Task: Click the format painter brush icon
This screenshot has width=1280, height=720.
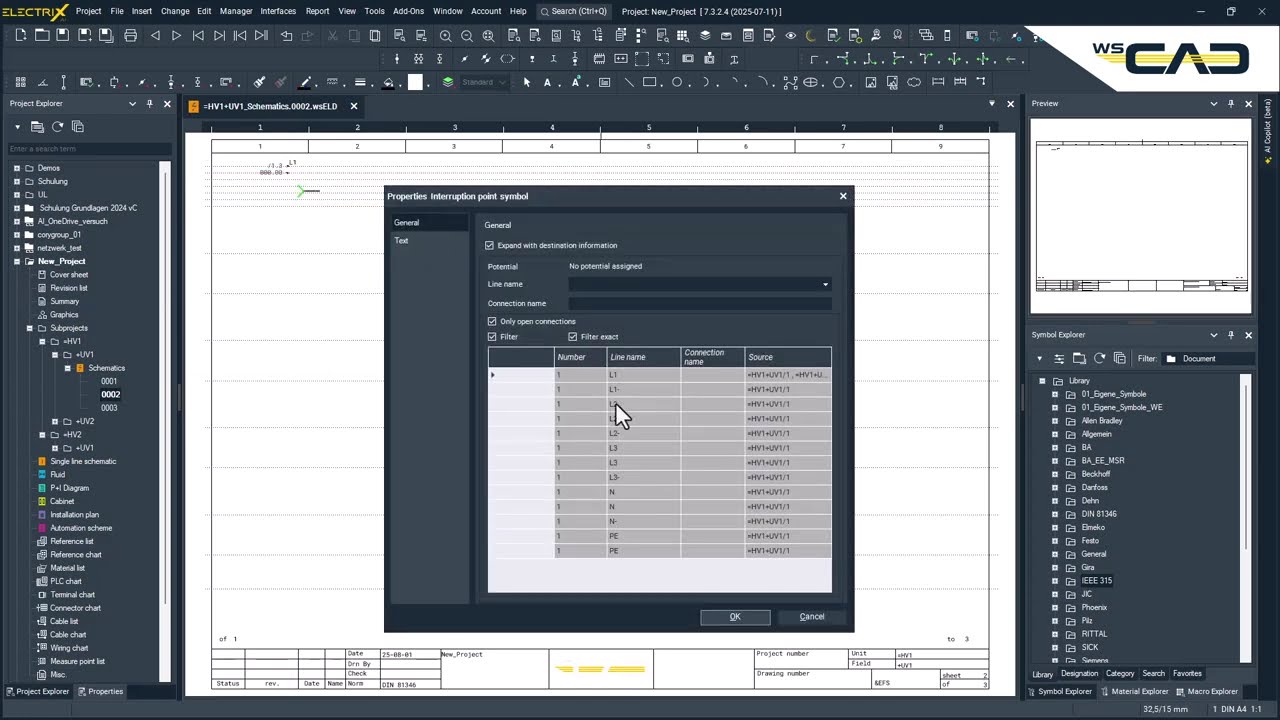Action: (259, 82)
